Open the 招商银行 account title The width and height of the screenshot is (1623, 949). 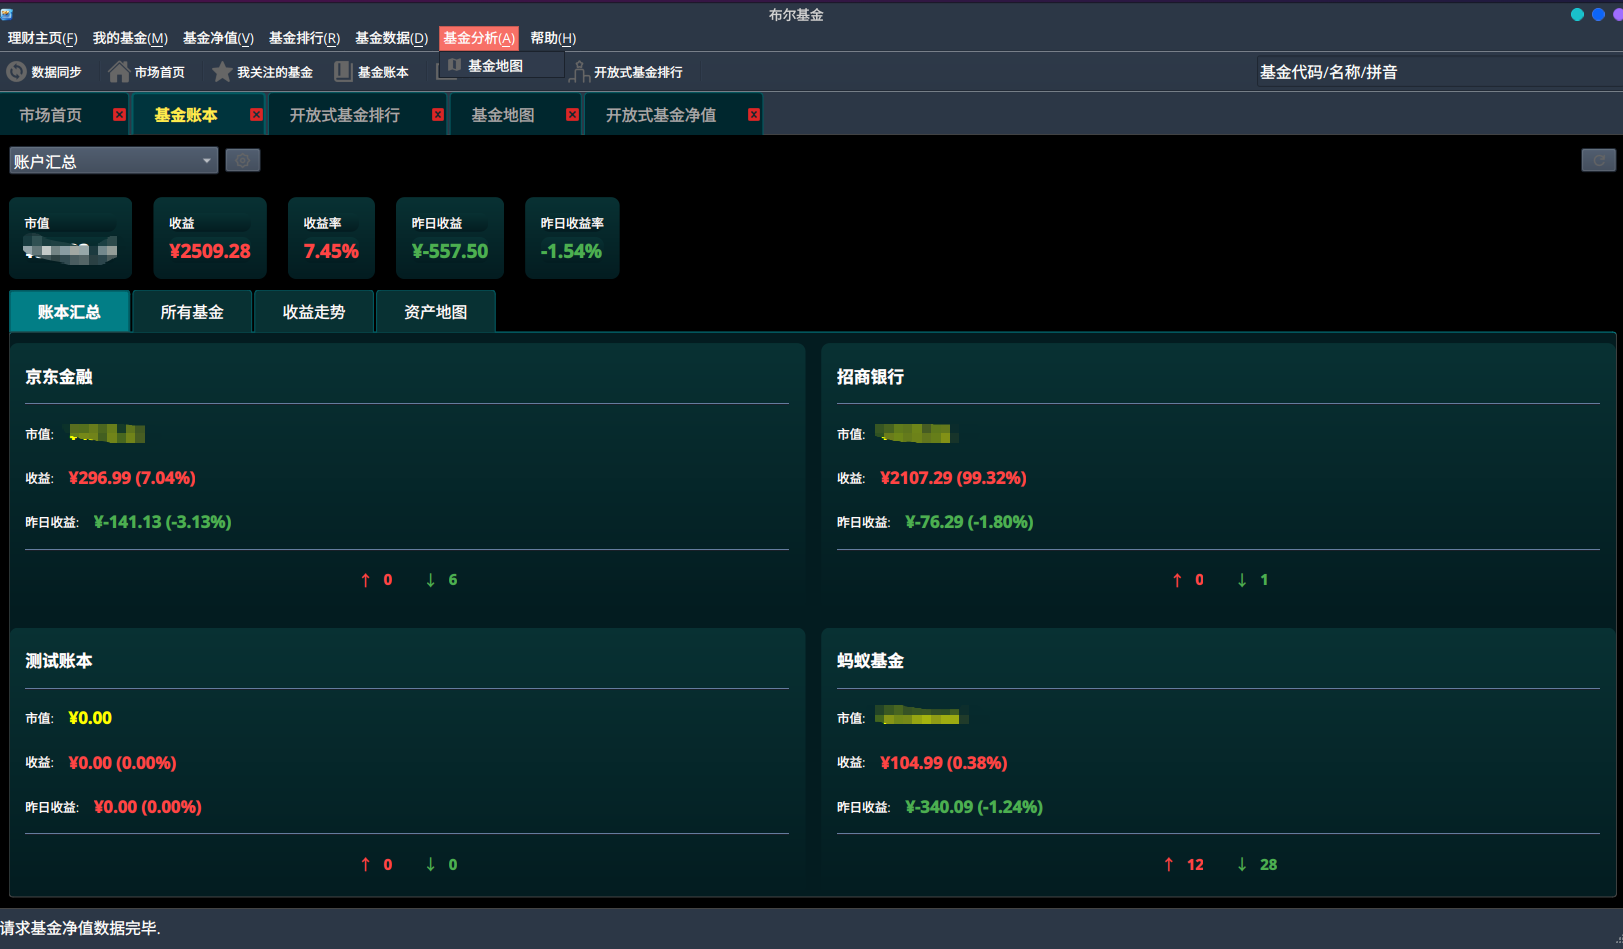(870, 377)
